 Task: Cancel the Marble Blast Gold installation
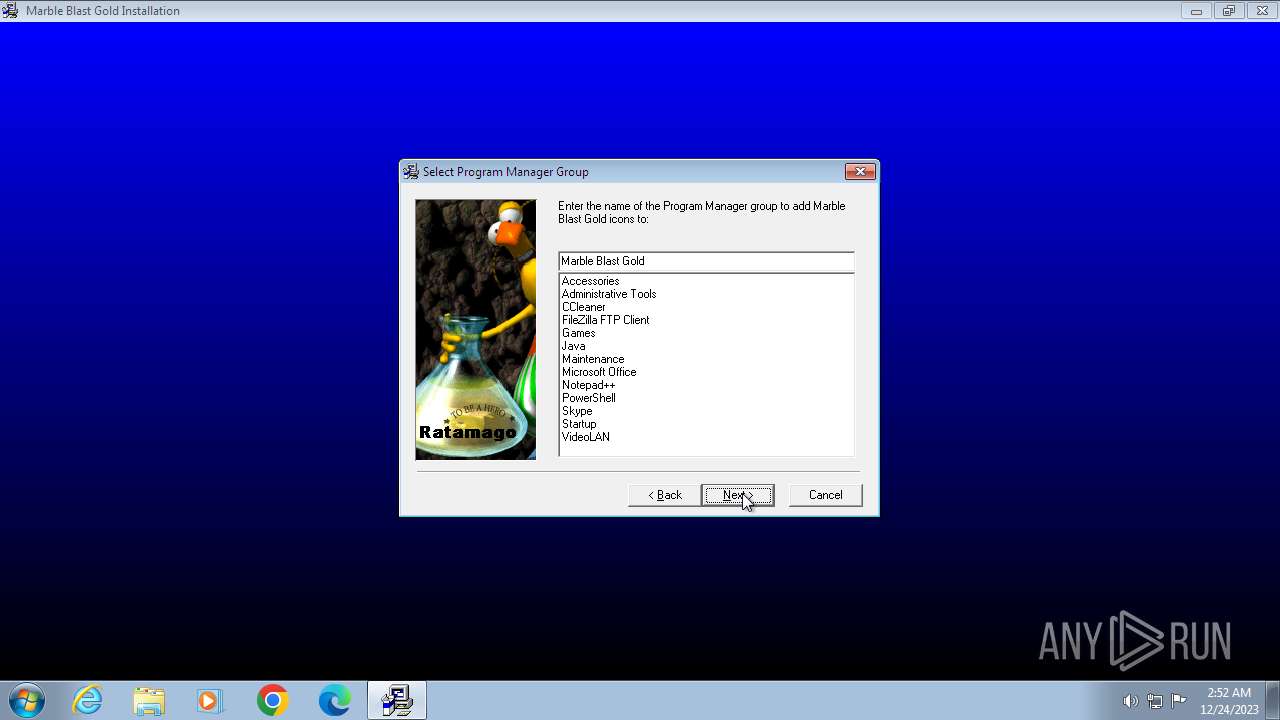click(825, 495)
